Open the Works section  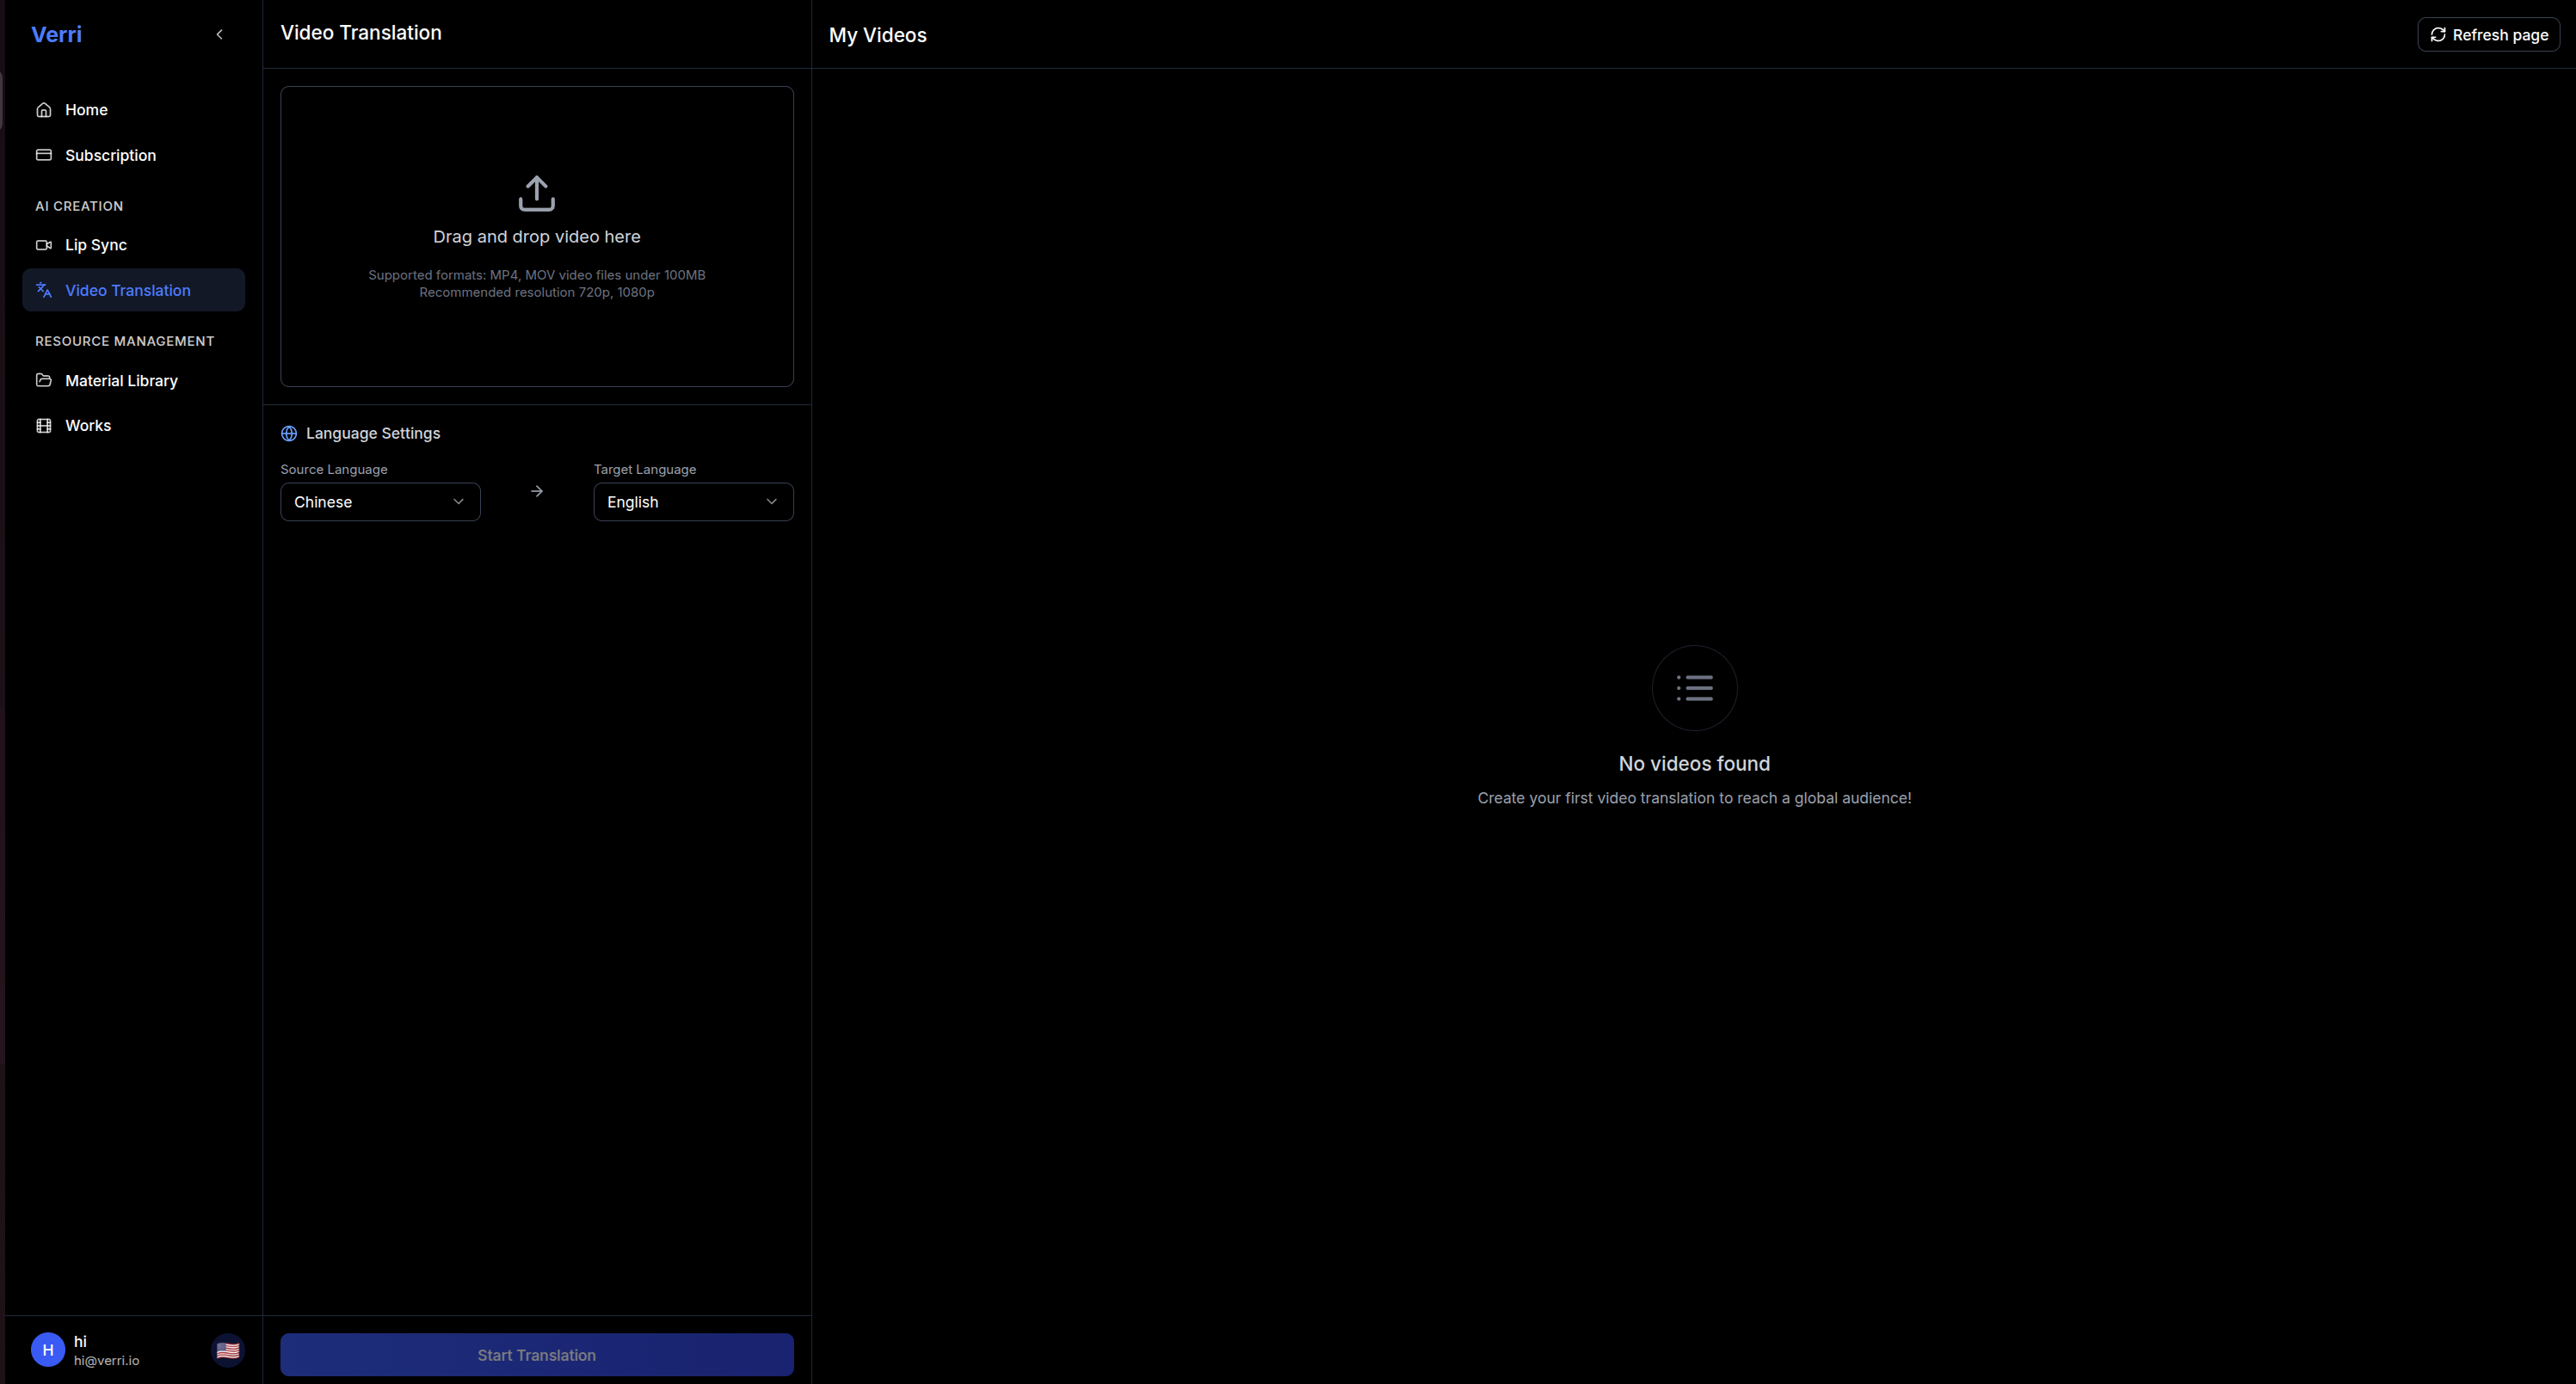click(x=88, y=425)
